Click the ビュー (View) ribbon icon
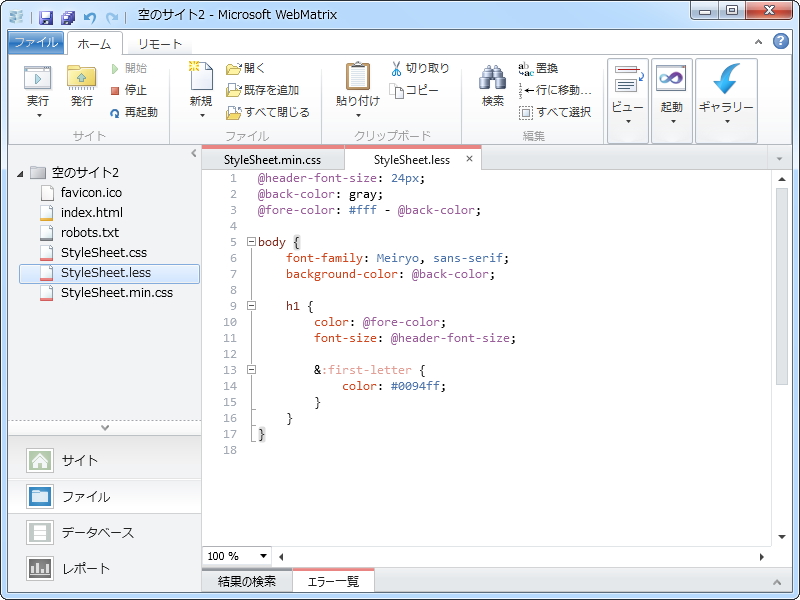This screenshot has height=600, width=800. click(628, 79)
